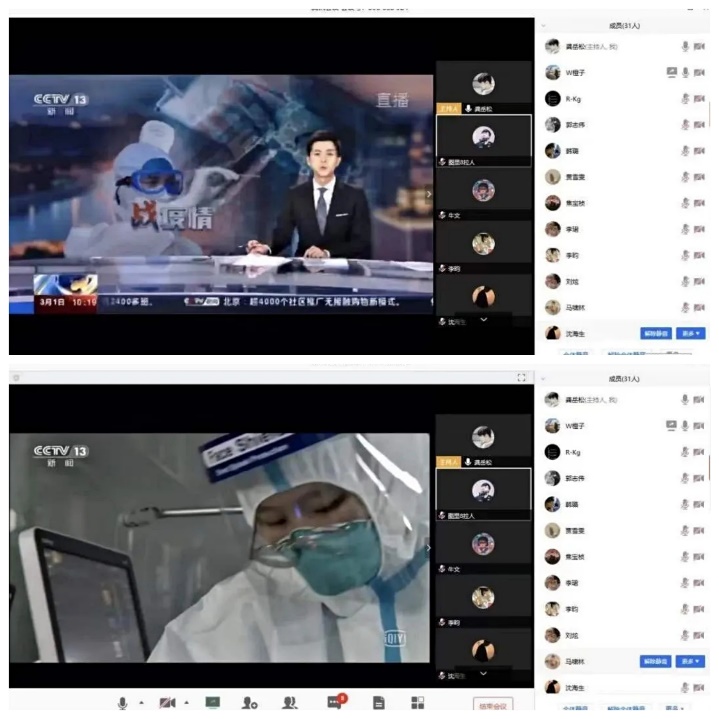The image size is (719, 719).
Task: Collapse lower 成员(31人) panel header chevron
Action: tap(543, 379)
